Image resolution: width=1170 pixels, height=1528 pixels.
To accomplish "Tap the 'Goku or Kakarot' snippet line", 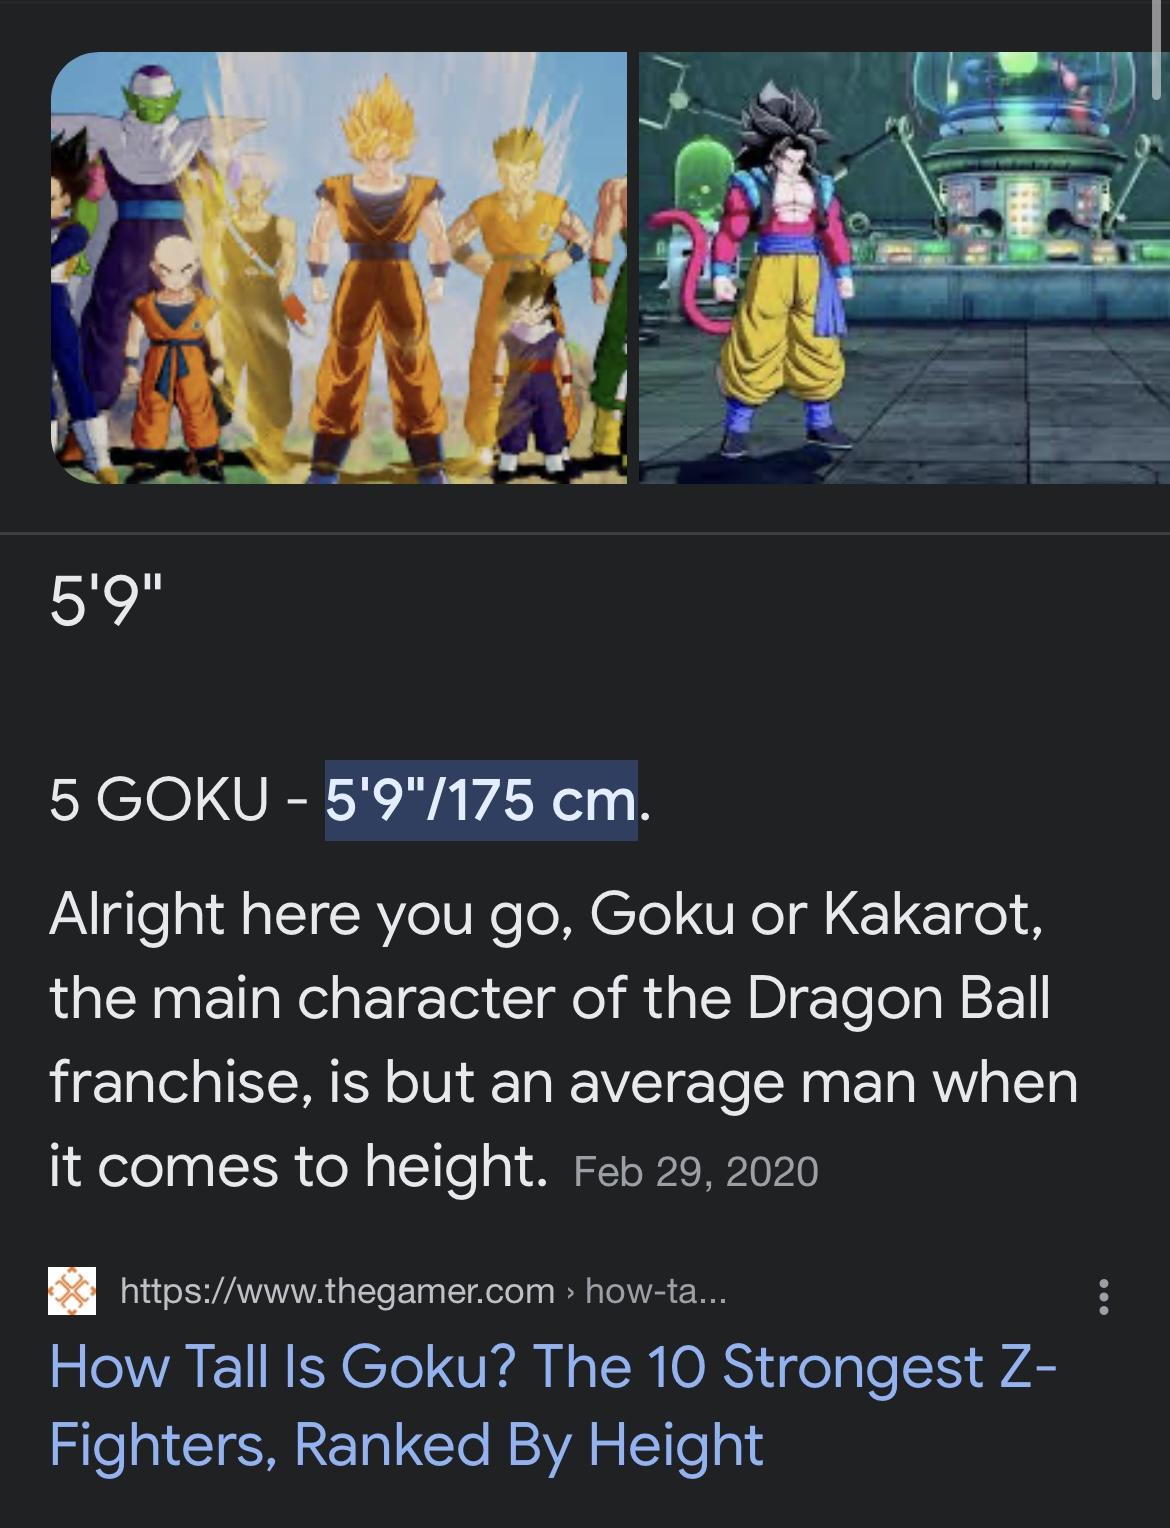I will [546, 914].
